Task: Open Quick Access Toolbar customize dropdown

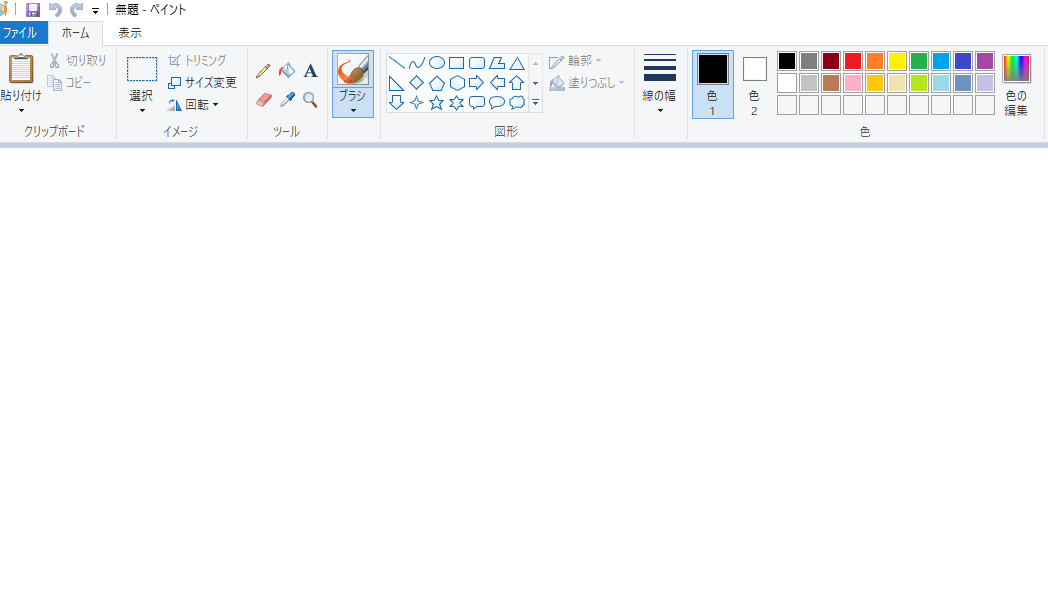Action: point(95,11)
